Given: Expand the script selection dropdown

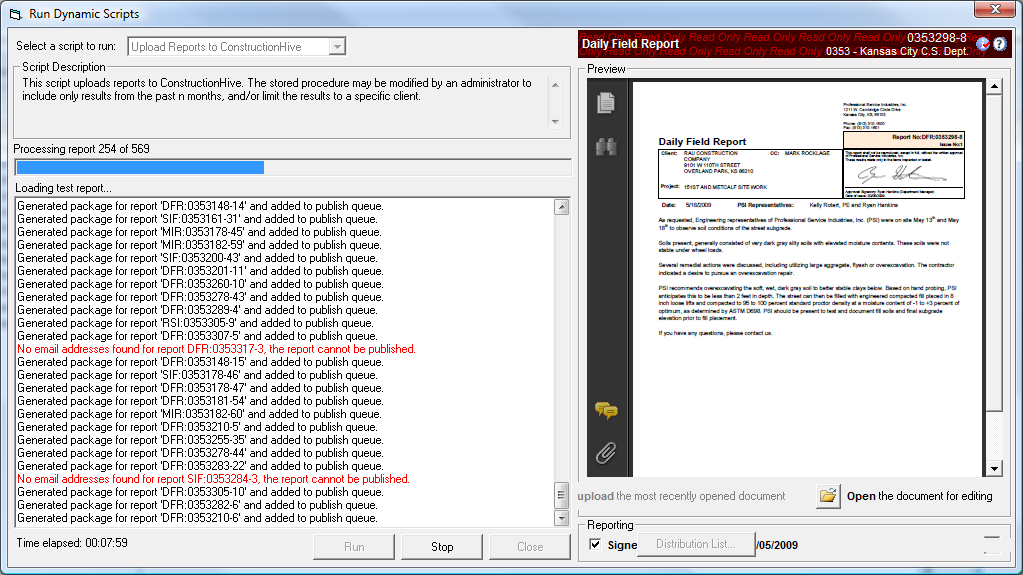Looking at the screenshot, I should pos(337,46).
